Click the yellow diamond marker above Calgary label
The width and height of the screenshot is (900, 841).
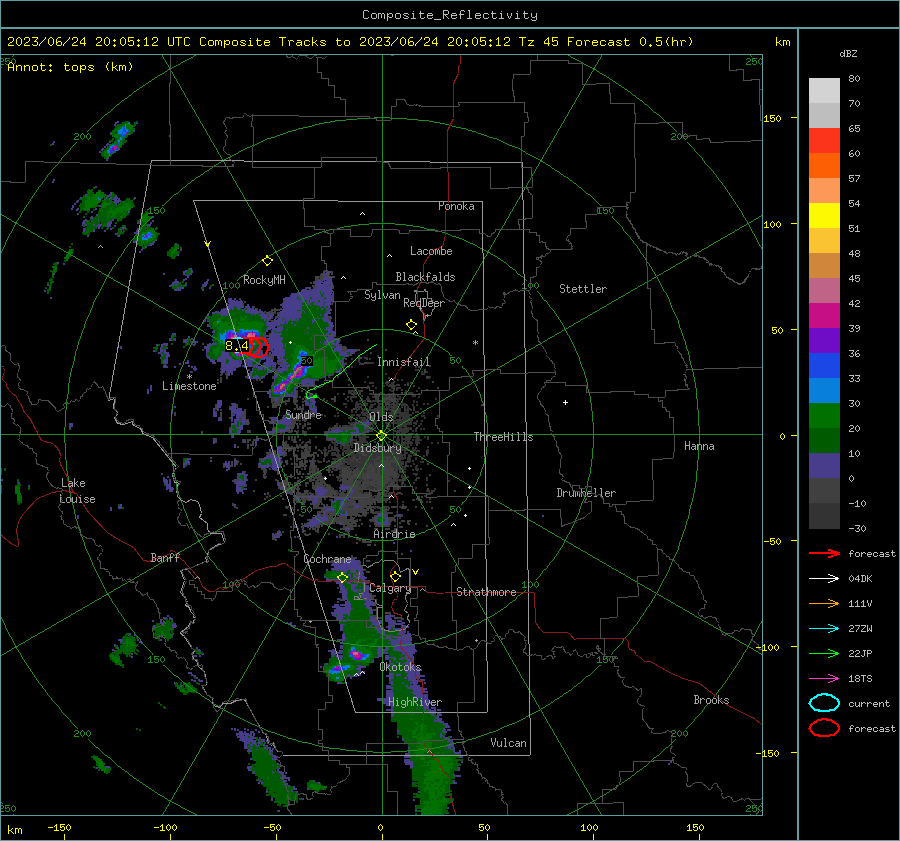click(395, 576)
